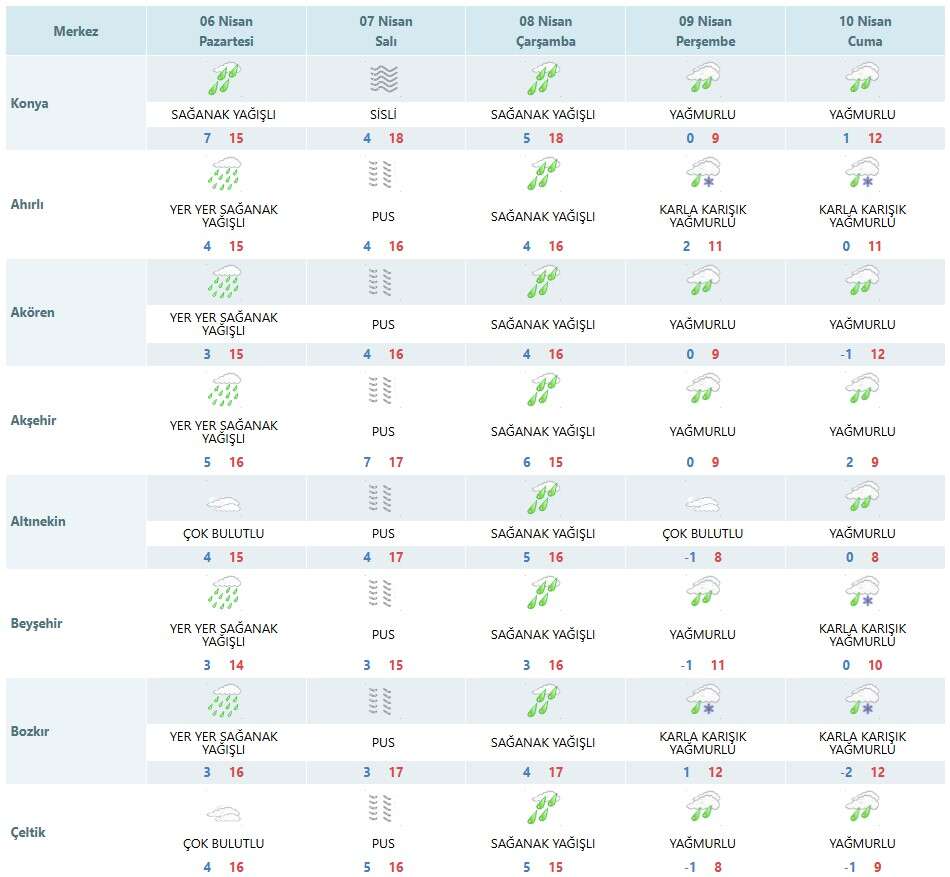Click Konya's Tuesday fog (Sisli) icon
This screenshot has width=950, height=877.
(x=383, y=78)
